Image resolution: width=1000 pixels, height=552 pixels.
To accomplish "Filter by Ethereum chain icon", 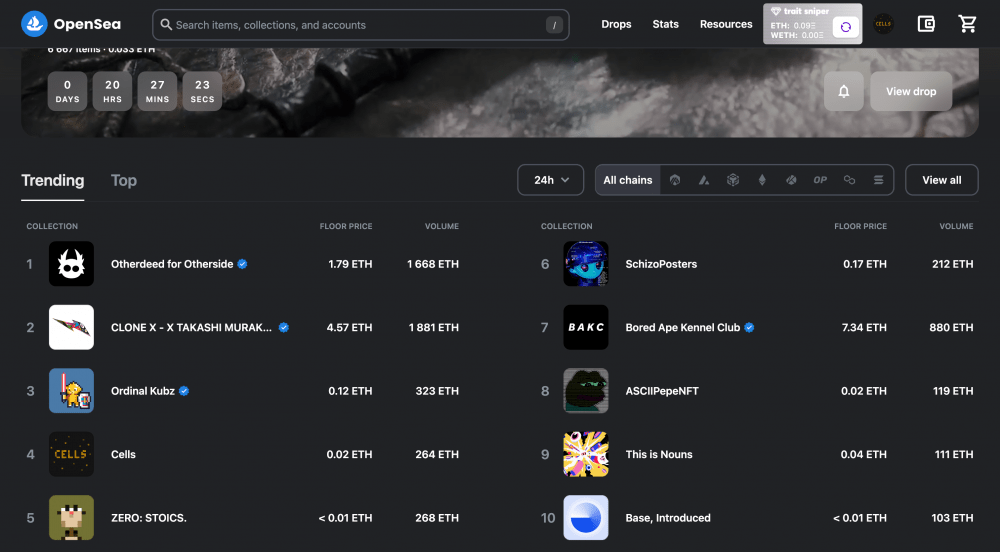I will pos(762,180).
